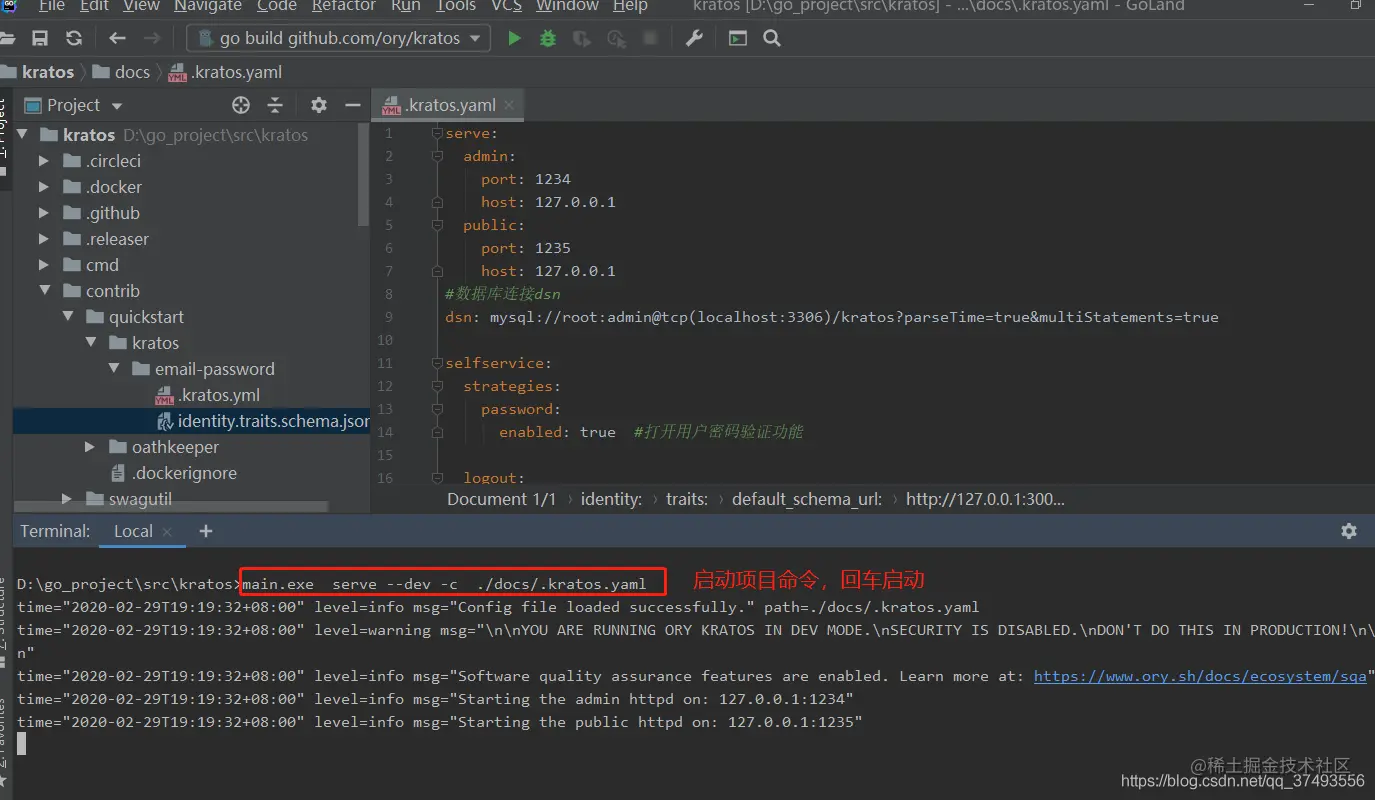The image size is (1375, 800).
Task: Click the Collapse All icon in Project panel
Action: 275,105
